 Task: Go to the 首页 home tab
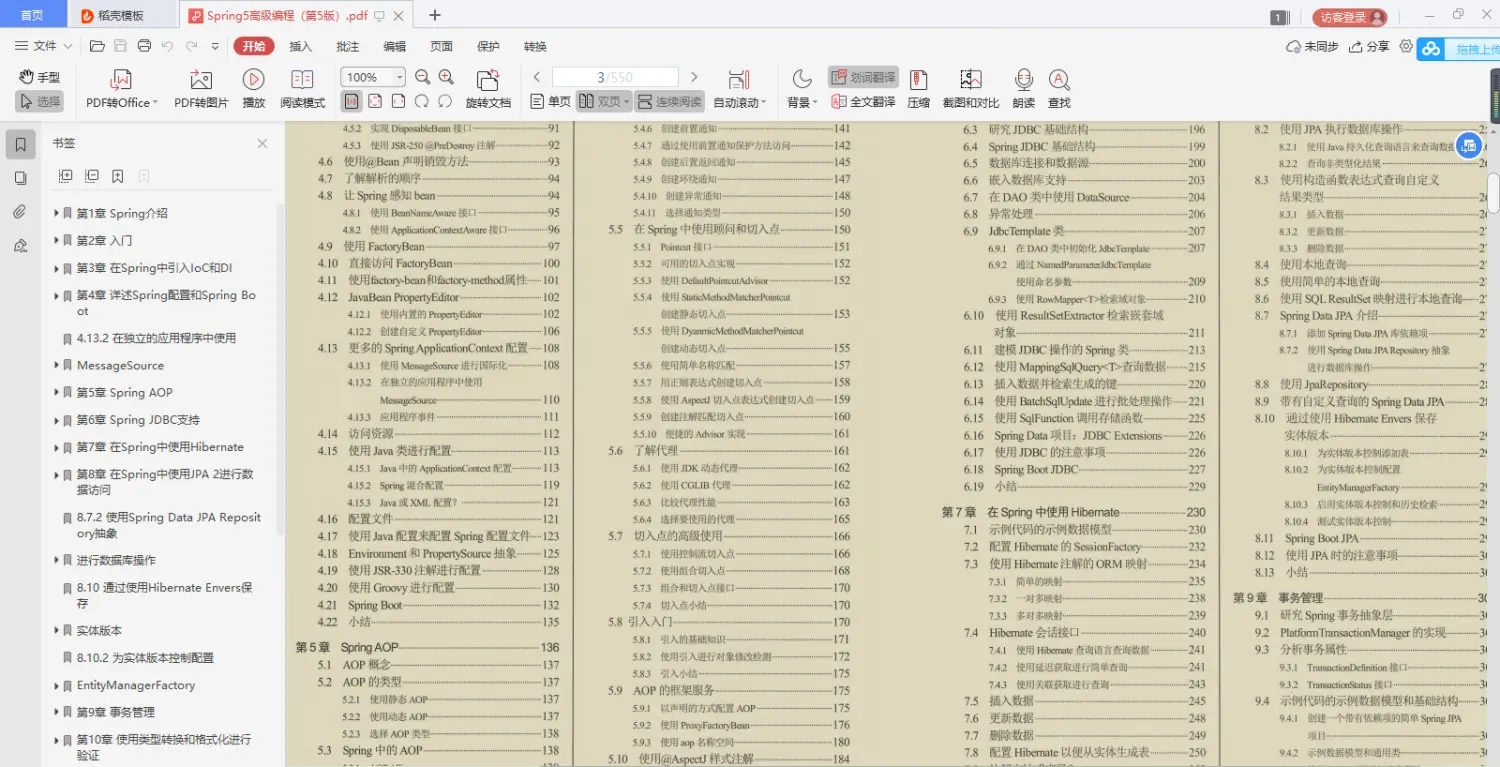tap(32, 15)
